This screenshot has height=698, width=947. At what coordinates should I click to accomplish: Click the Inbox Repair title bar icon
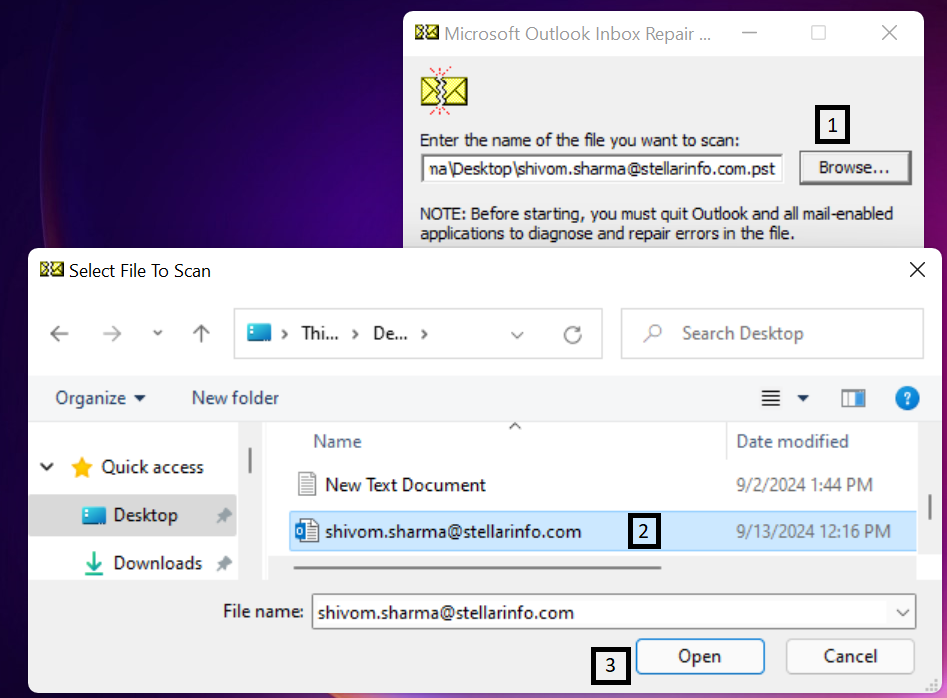coord(426,32)
